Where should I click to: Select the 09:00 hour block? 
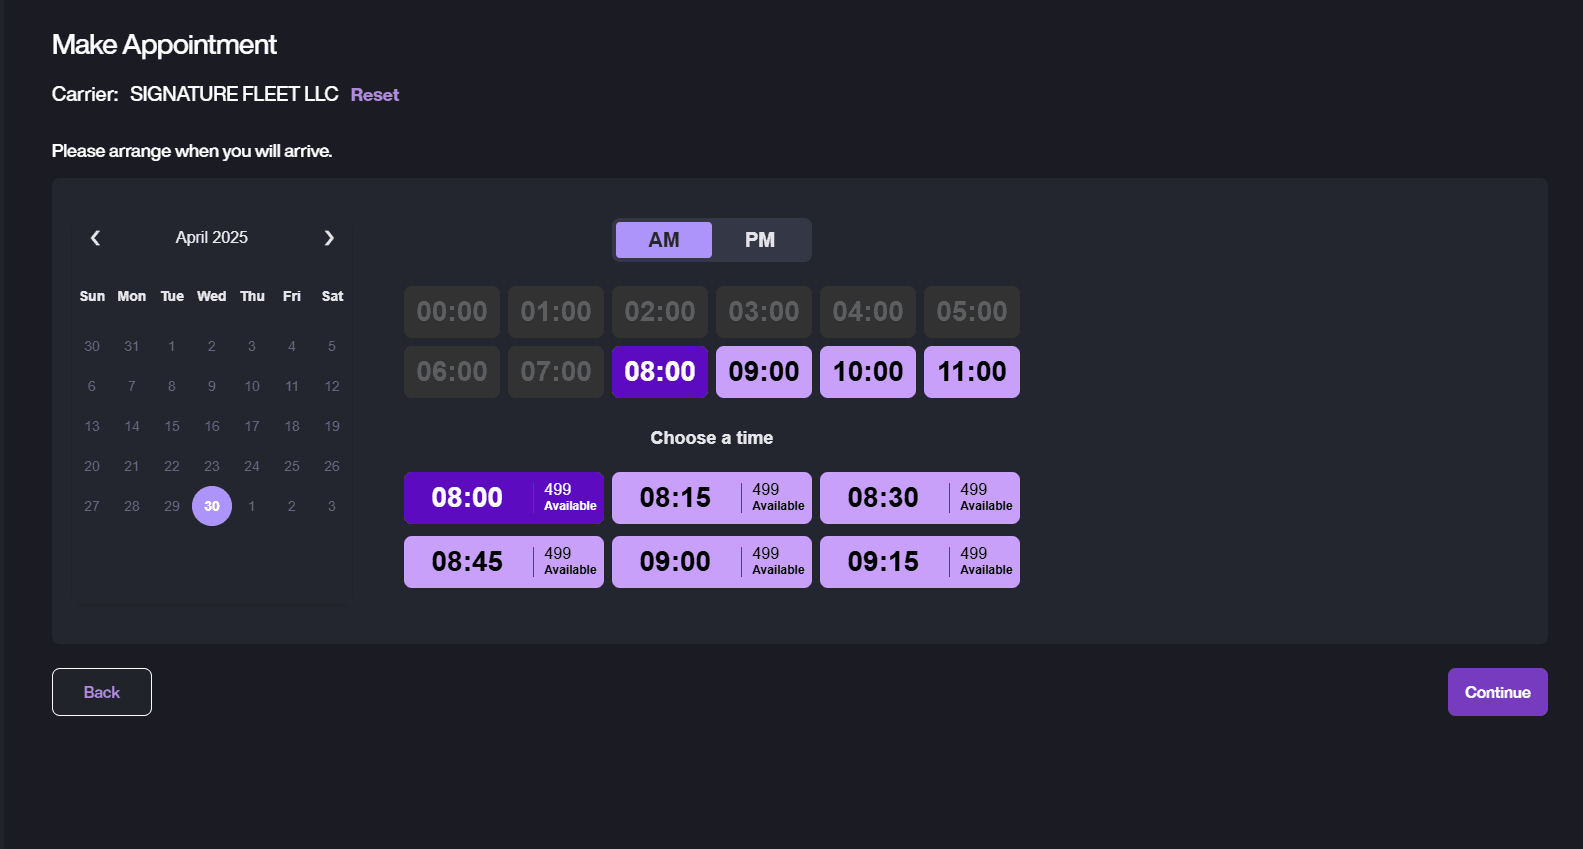[x=764, y=372]
